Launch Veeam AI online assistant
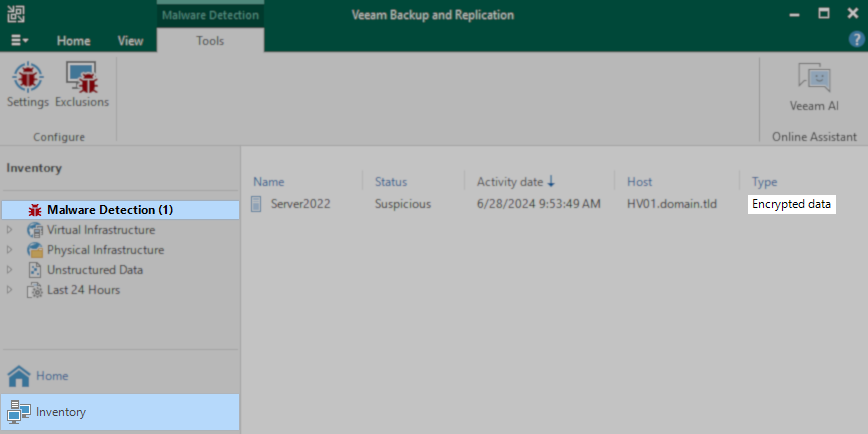This screenshot has width=868, height=434. click(814, 87)
